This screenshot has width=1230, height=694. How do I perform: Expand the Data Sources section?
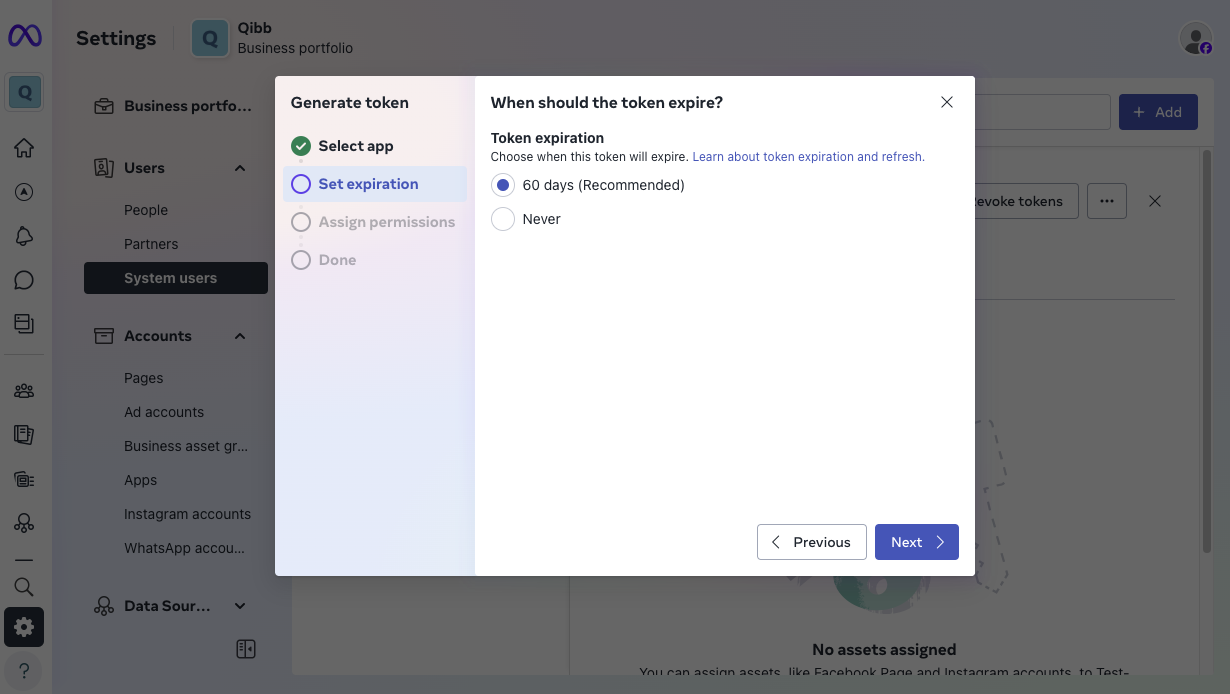tap(240, 606)
